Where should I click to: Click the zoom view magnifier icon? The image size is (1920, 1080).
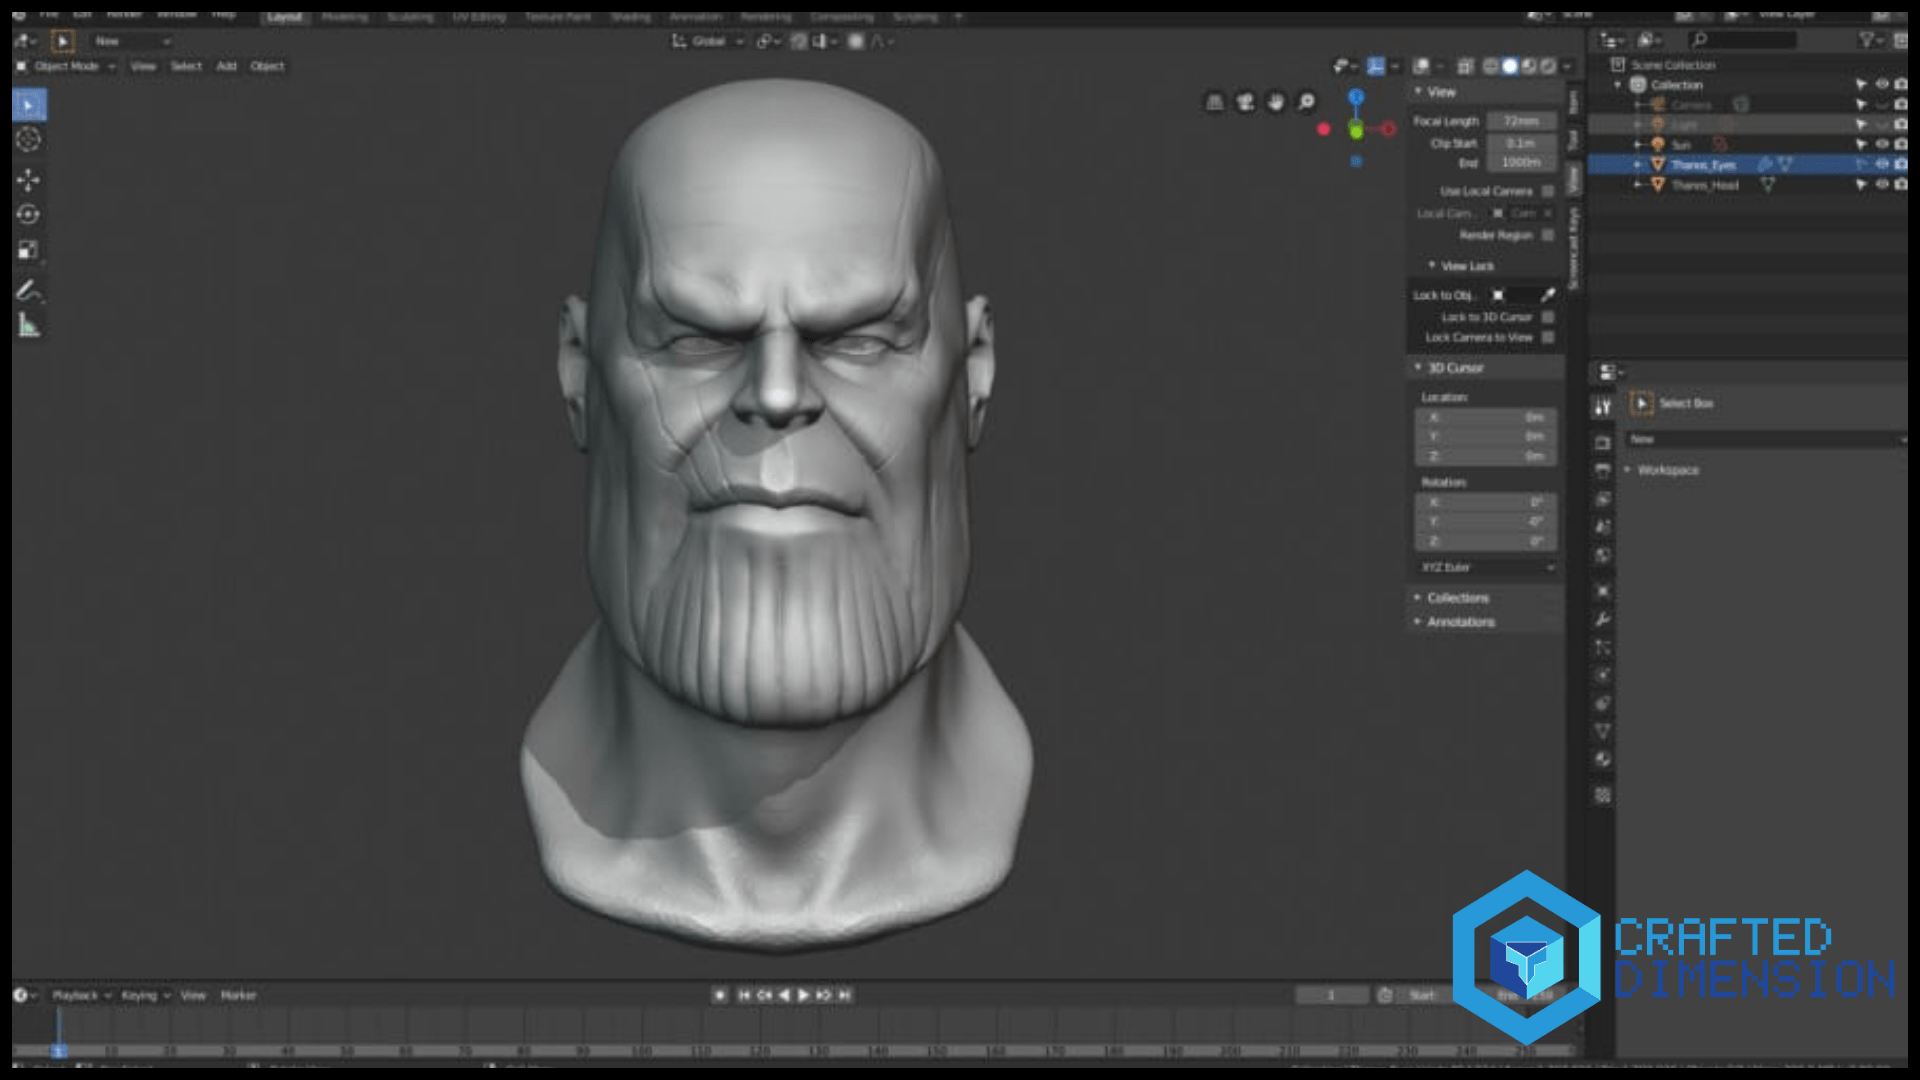point(1307,102)
